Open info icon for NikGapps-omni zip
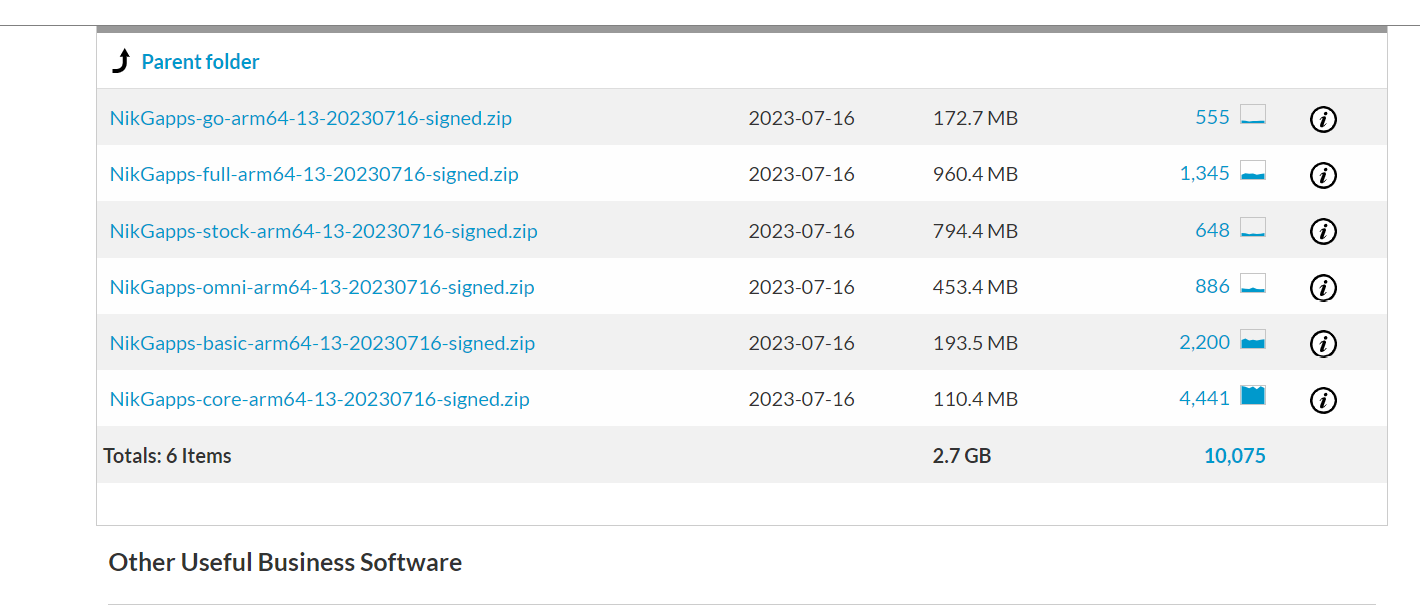Screen dimensions: 1420x610 tap(1323, 288)
